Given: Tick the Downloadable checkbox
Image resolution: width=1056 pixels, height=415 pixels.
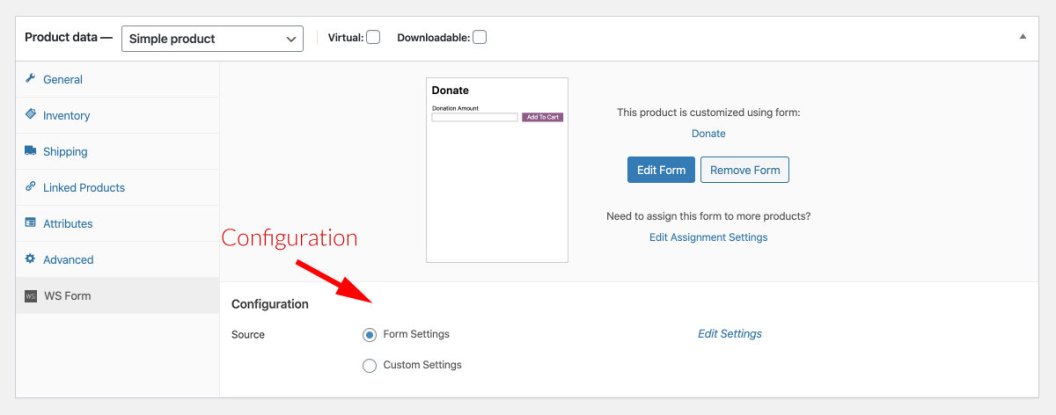Looking at the screenshot, I should pos(480,38).
